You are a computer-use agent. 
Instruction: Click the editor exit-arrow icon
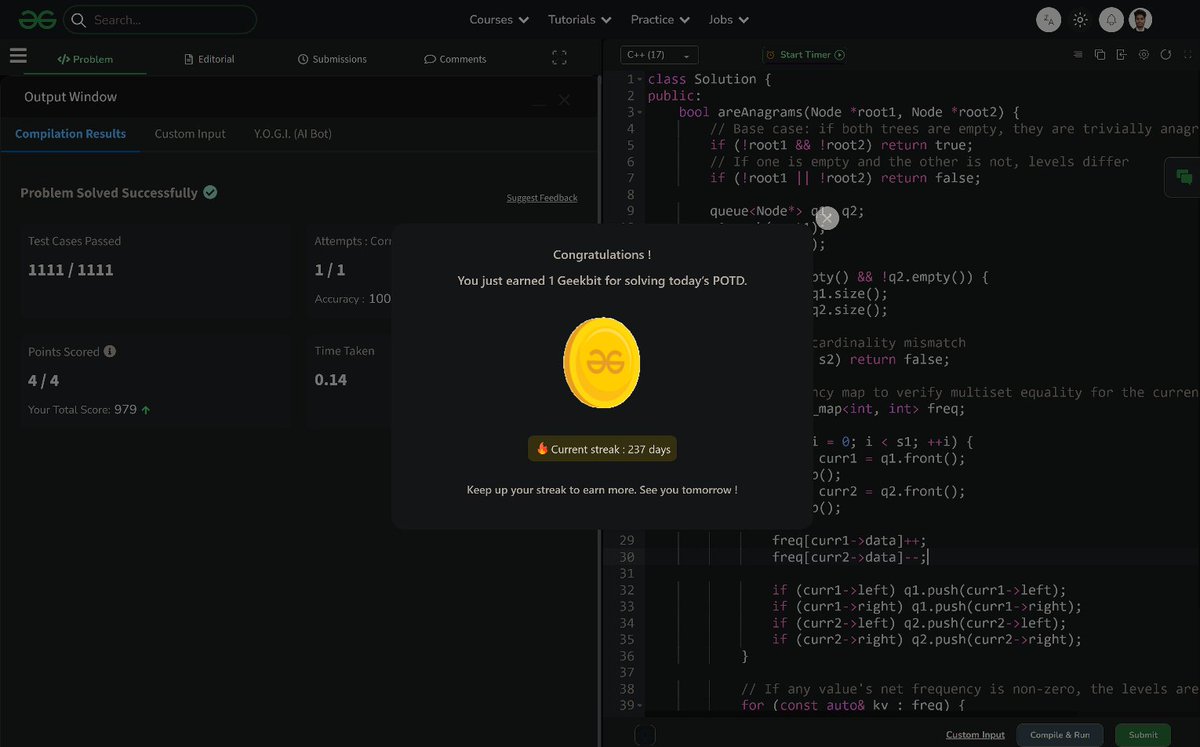pos(1122,55)
